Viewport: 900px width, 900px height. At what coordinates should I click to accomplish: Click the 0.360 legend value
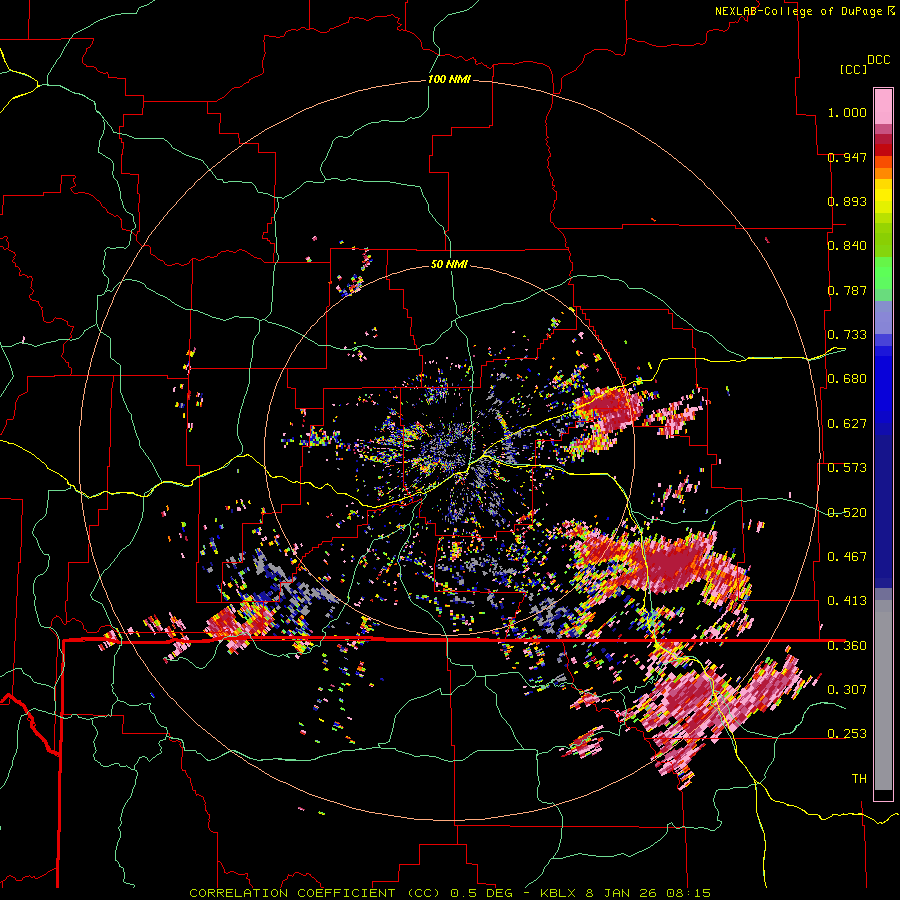847,646
